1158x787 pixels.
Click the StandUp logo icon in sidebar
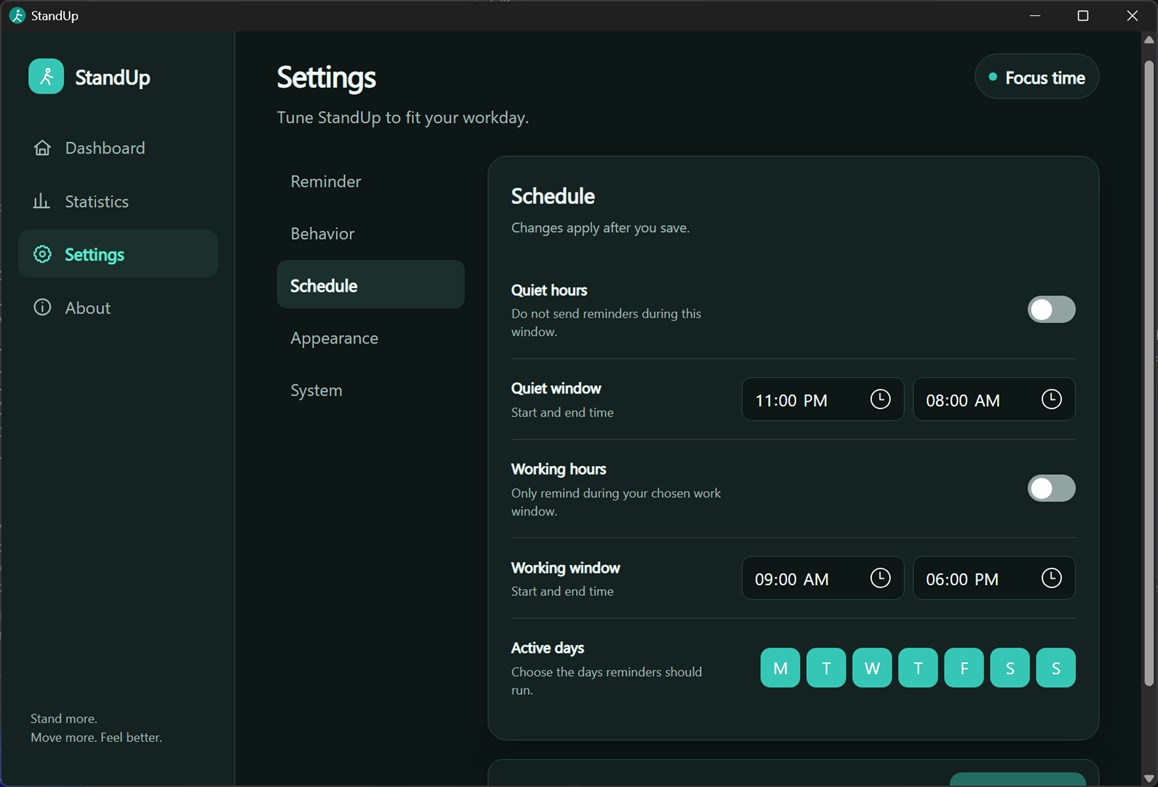[46, 77]
